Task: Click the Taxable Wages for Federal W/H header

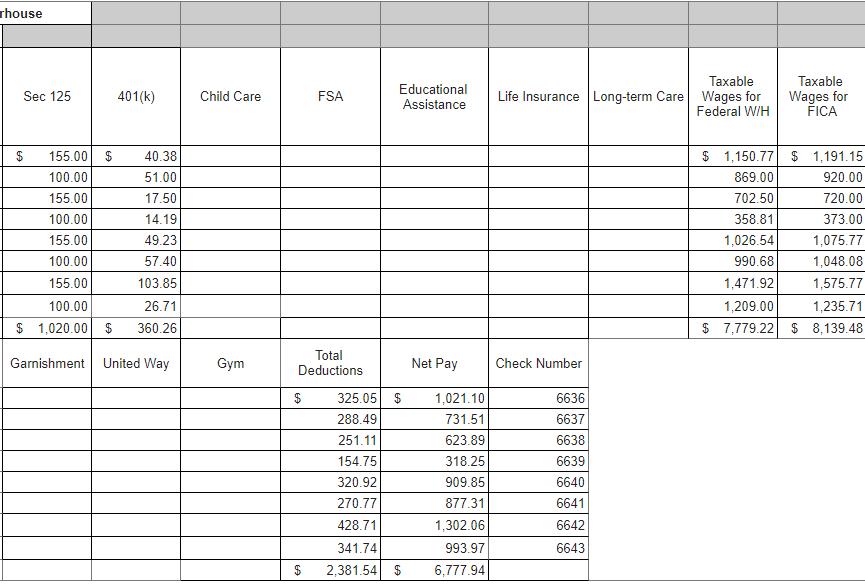Action: coord(732,96)
